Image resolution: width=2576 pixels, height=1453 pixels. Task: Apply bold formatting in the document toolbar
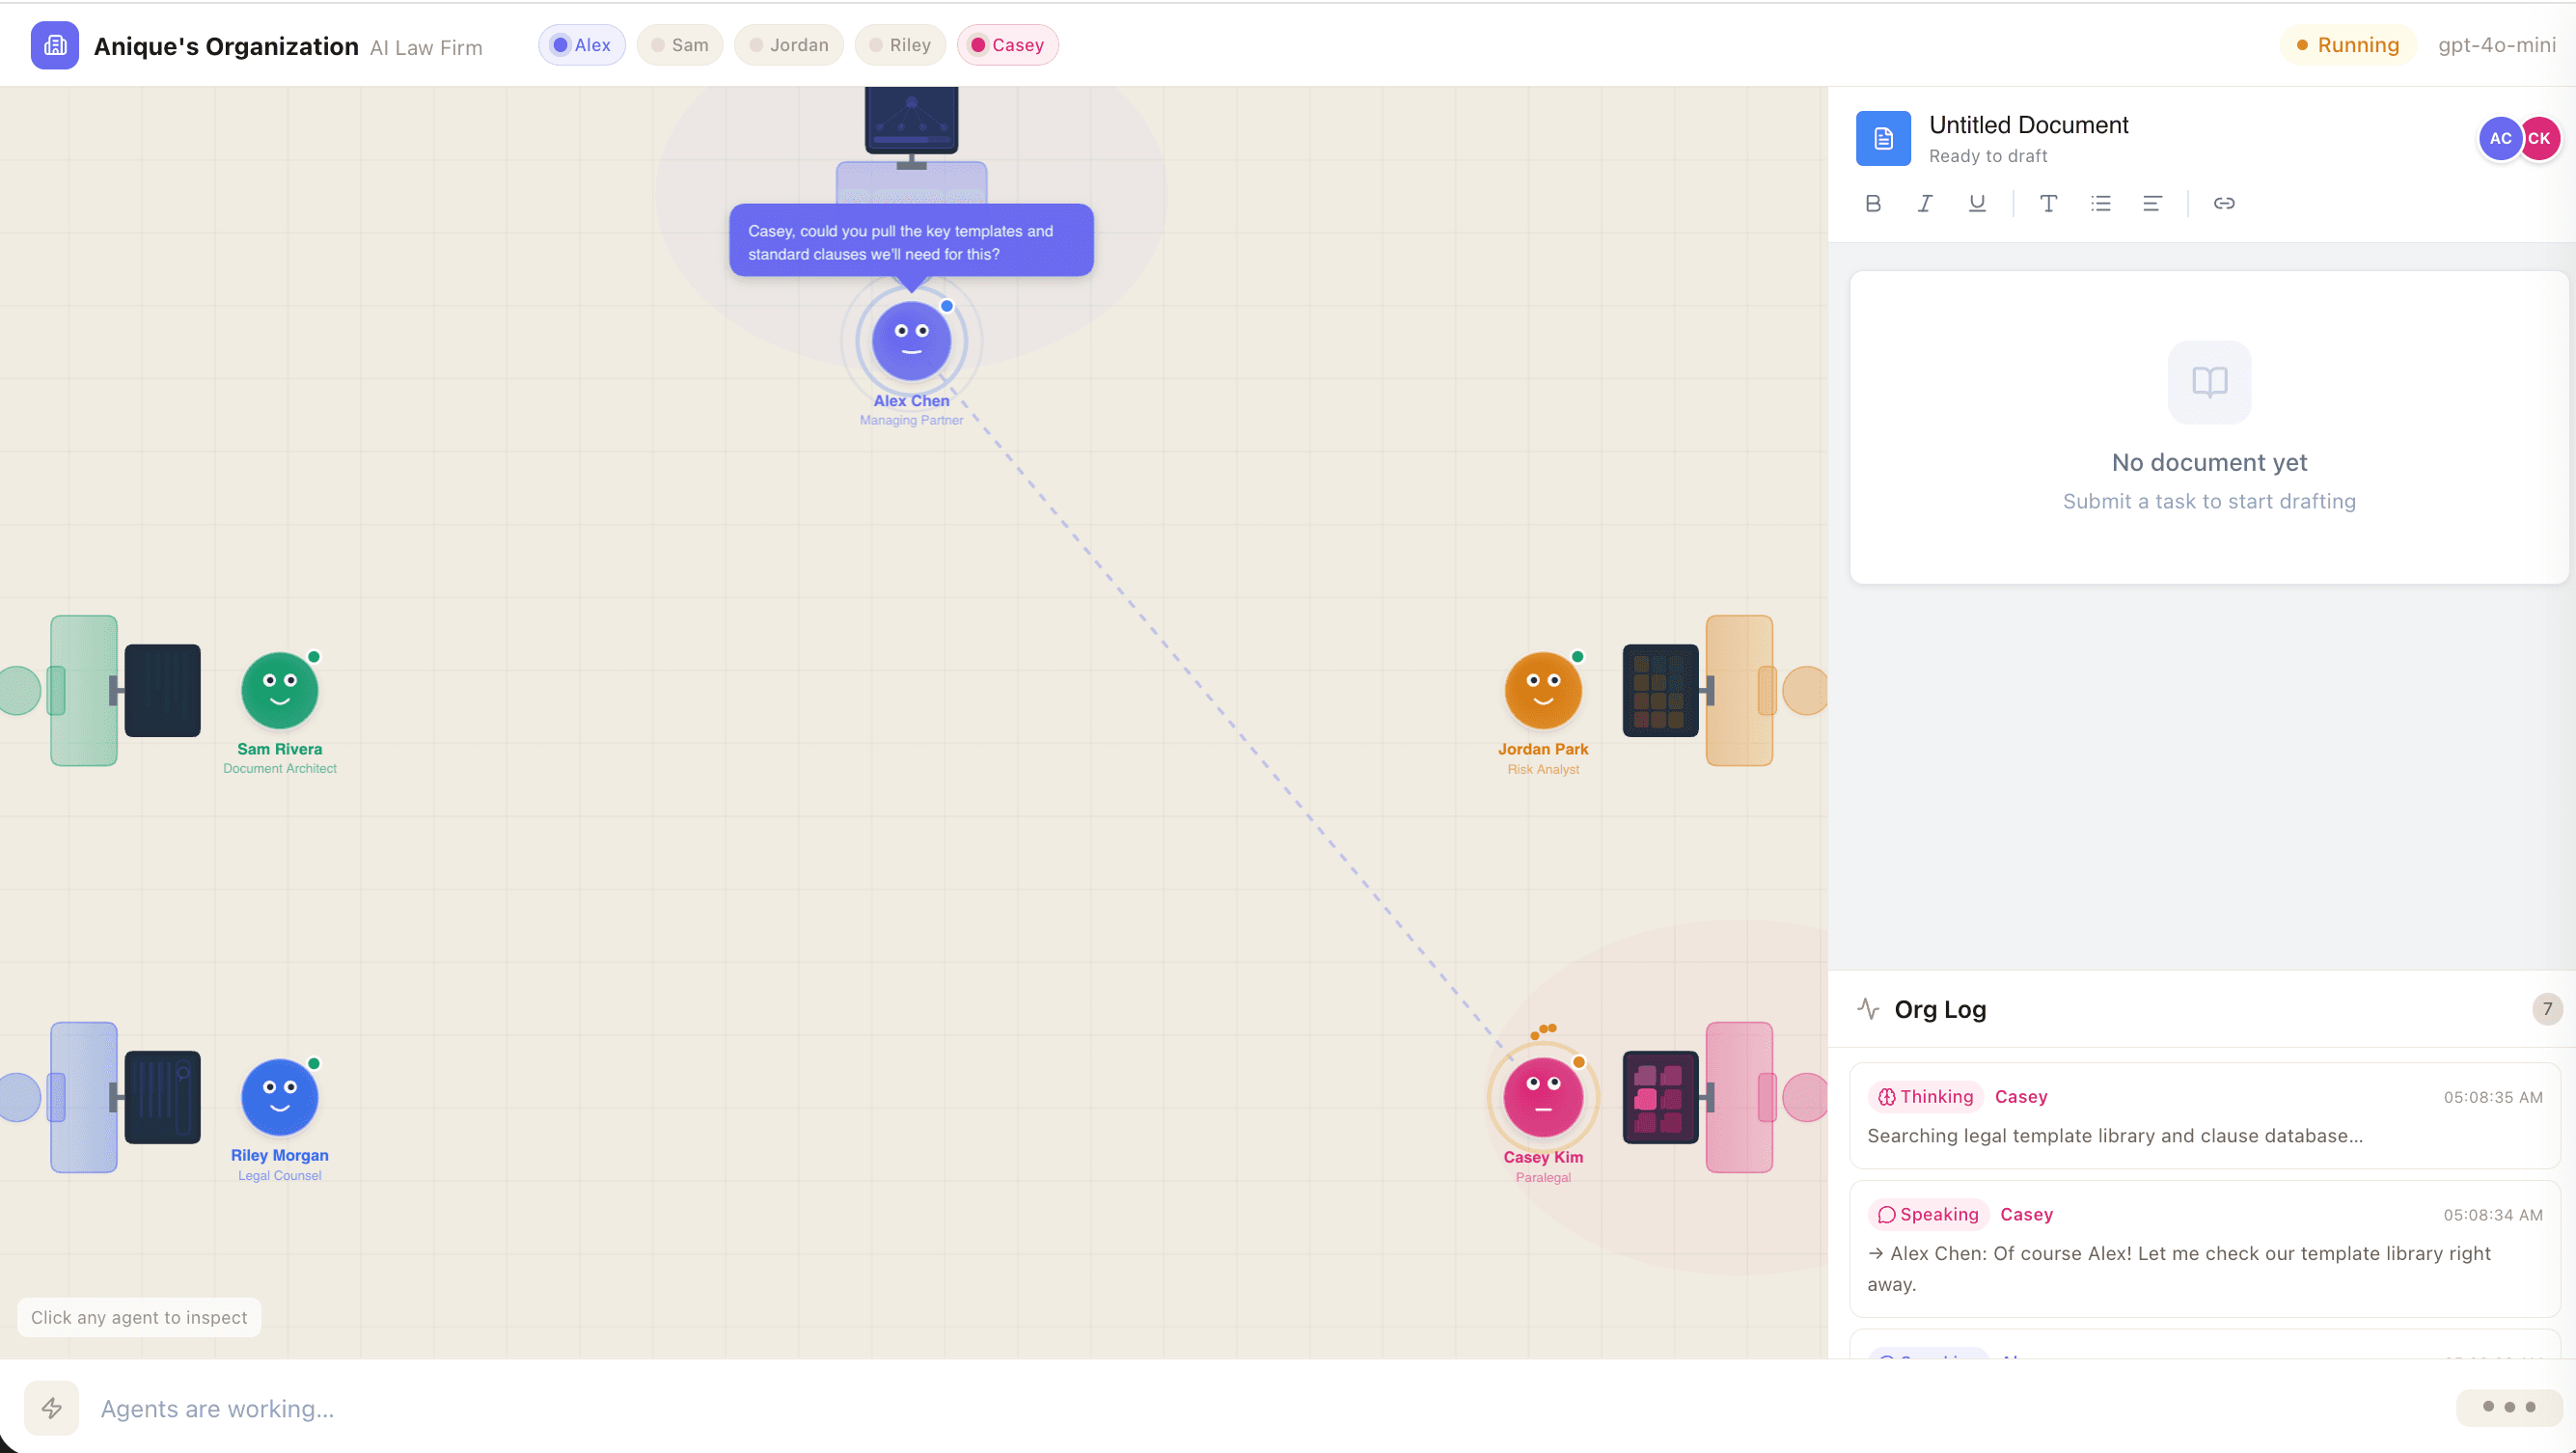click(x=1872, y=203)
